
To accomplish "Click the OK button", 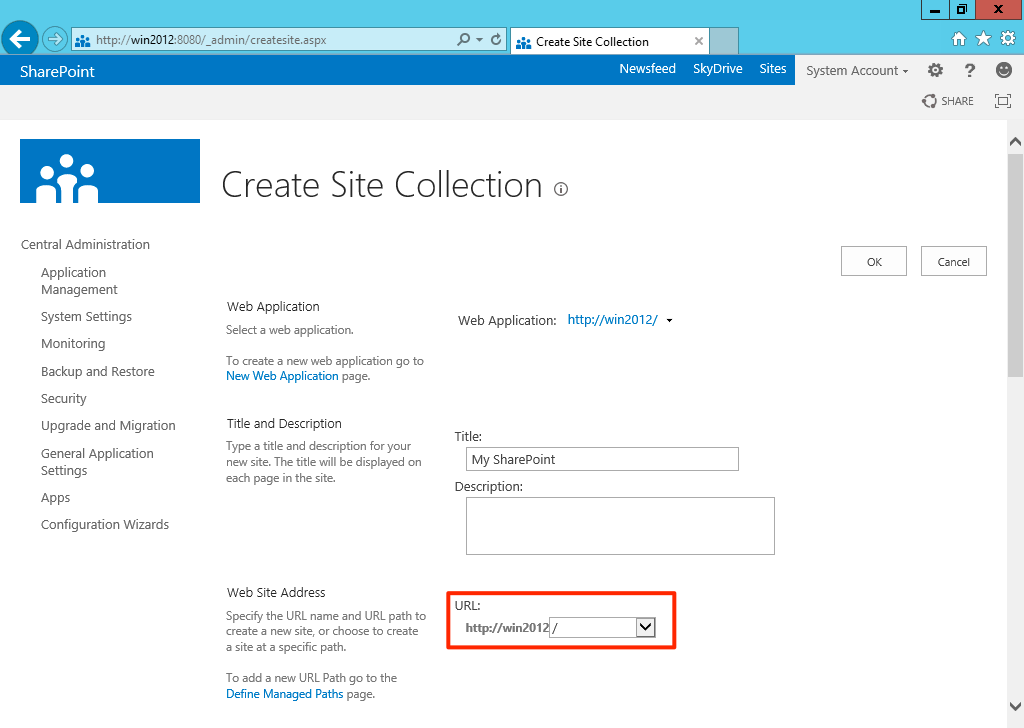I will (x=874, y=261).
